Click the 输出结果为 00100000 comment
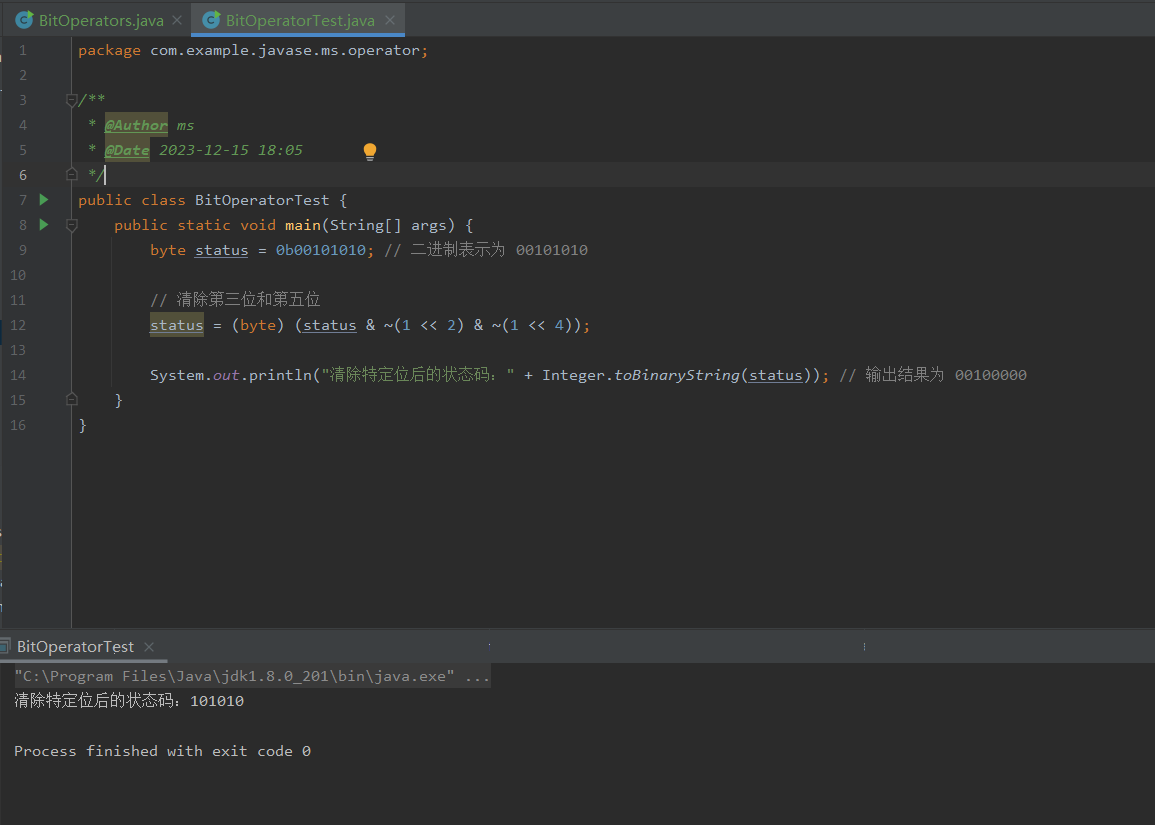Screen dimensions: 1155x825 (x=933, y=375)
